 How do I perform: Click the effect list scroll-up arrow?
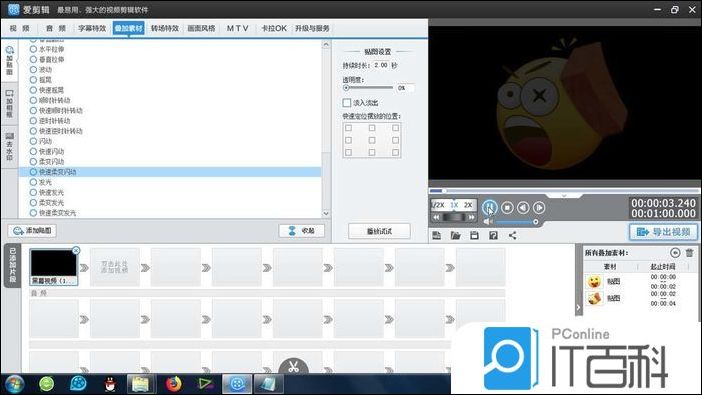pyautogui.click(x=326, y=44)
